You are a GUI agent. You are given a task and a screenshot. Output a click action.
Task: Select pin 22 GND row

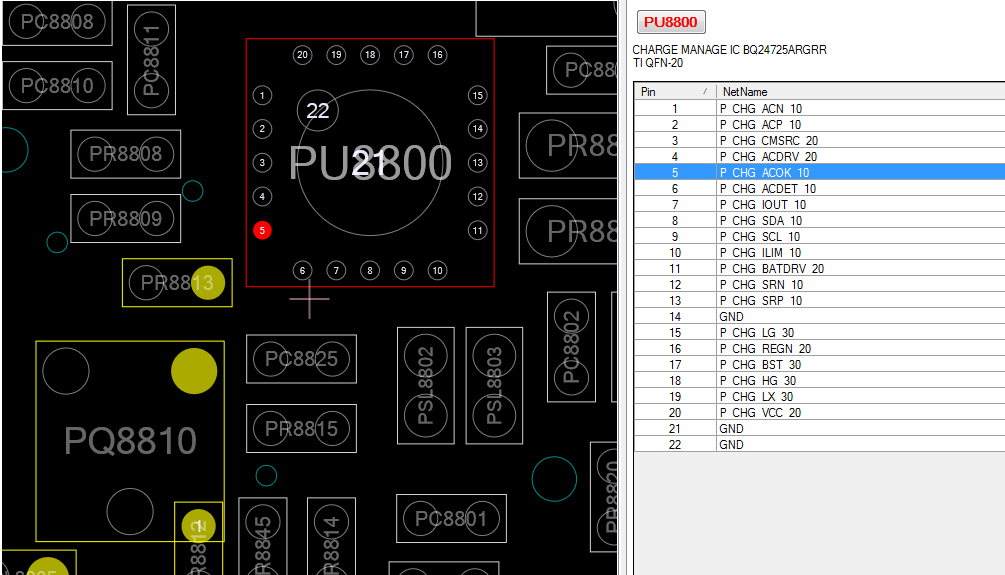pos(820,445)
